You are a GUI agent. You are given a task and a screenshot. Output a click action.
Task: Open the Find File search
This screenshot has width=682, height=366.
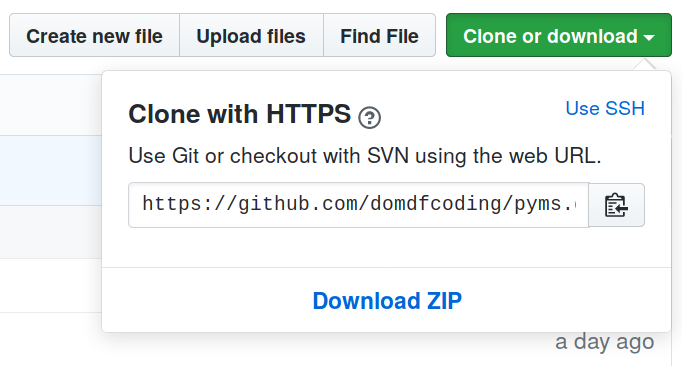(379, 35)
